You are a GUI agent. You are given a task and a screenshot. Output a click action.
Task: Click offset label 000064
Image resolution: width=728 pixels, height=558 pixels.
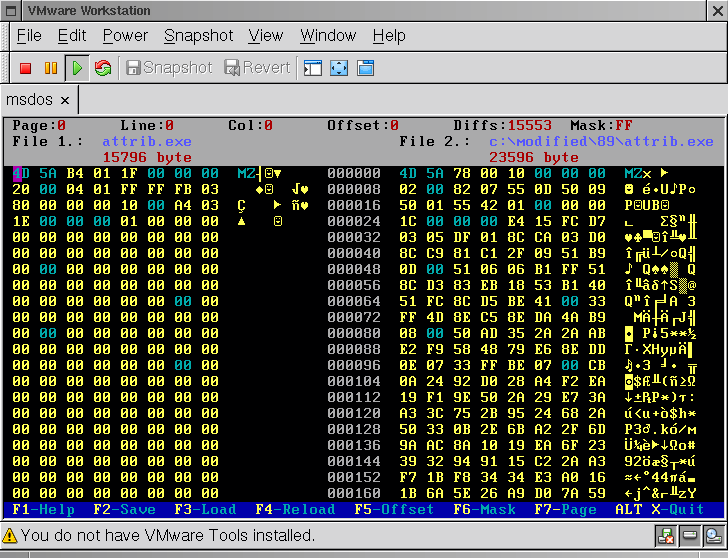[354, 301]
